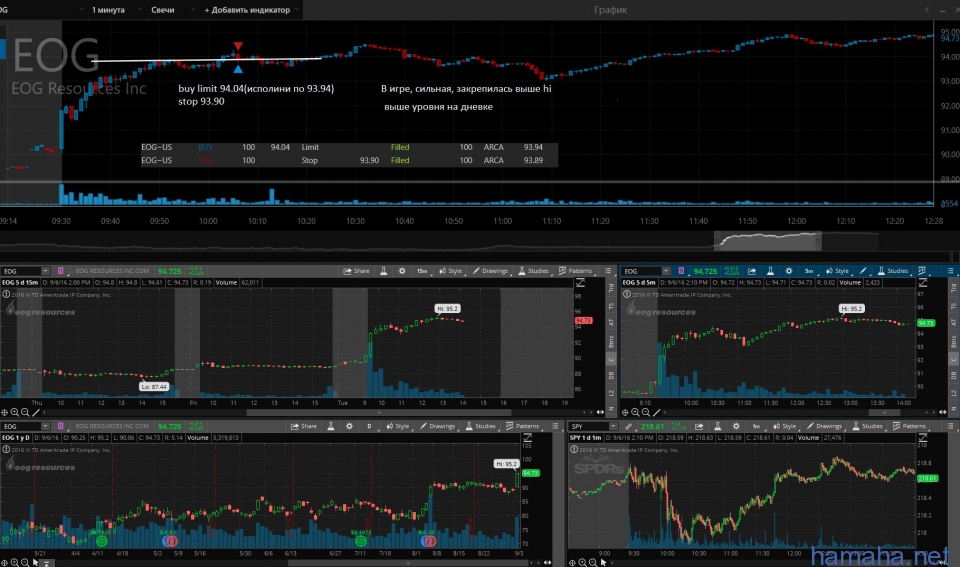Click green dividend marker near 4/11 on daily chart
Screen dimensions: 960x567
tap(102, 541)
